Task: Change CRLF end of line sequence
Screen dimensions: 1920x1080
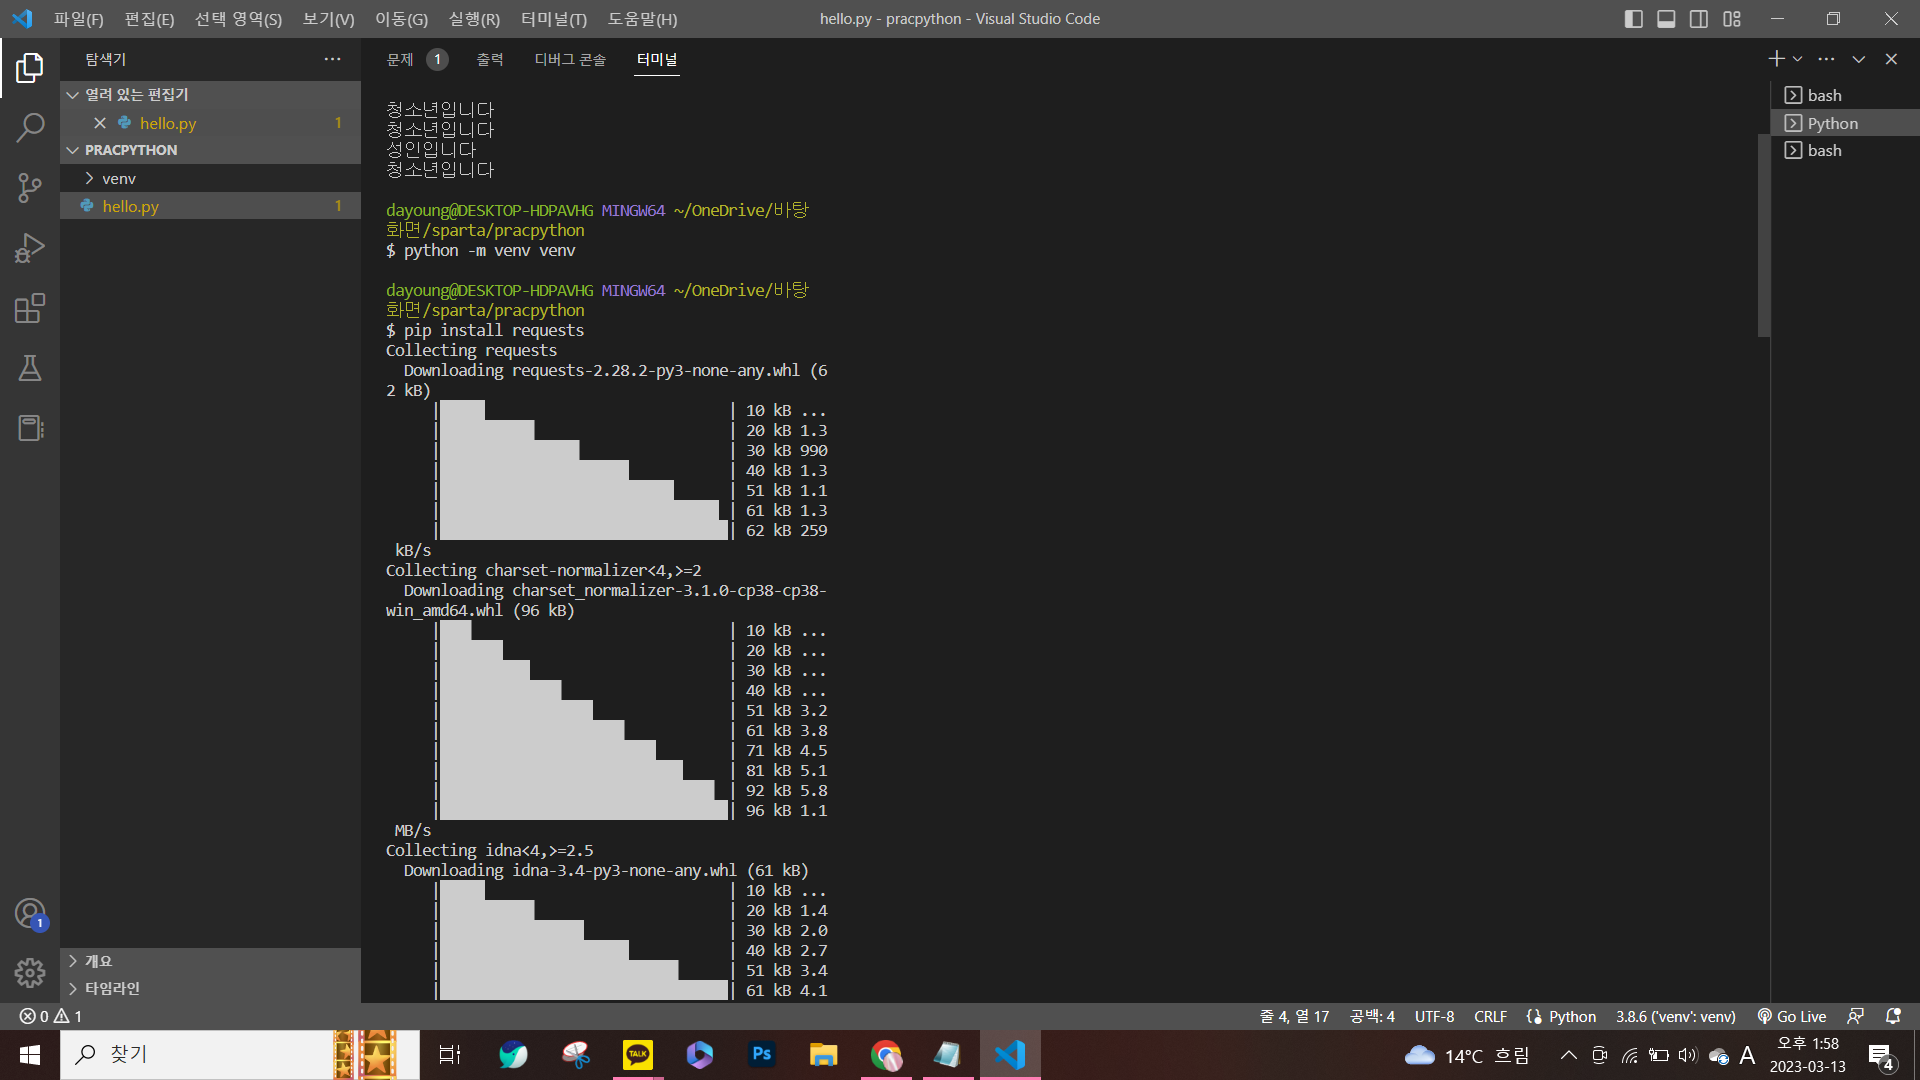Action: (x=1490, y=1016)
